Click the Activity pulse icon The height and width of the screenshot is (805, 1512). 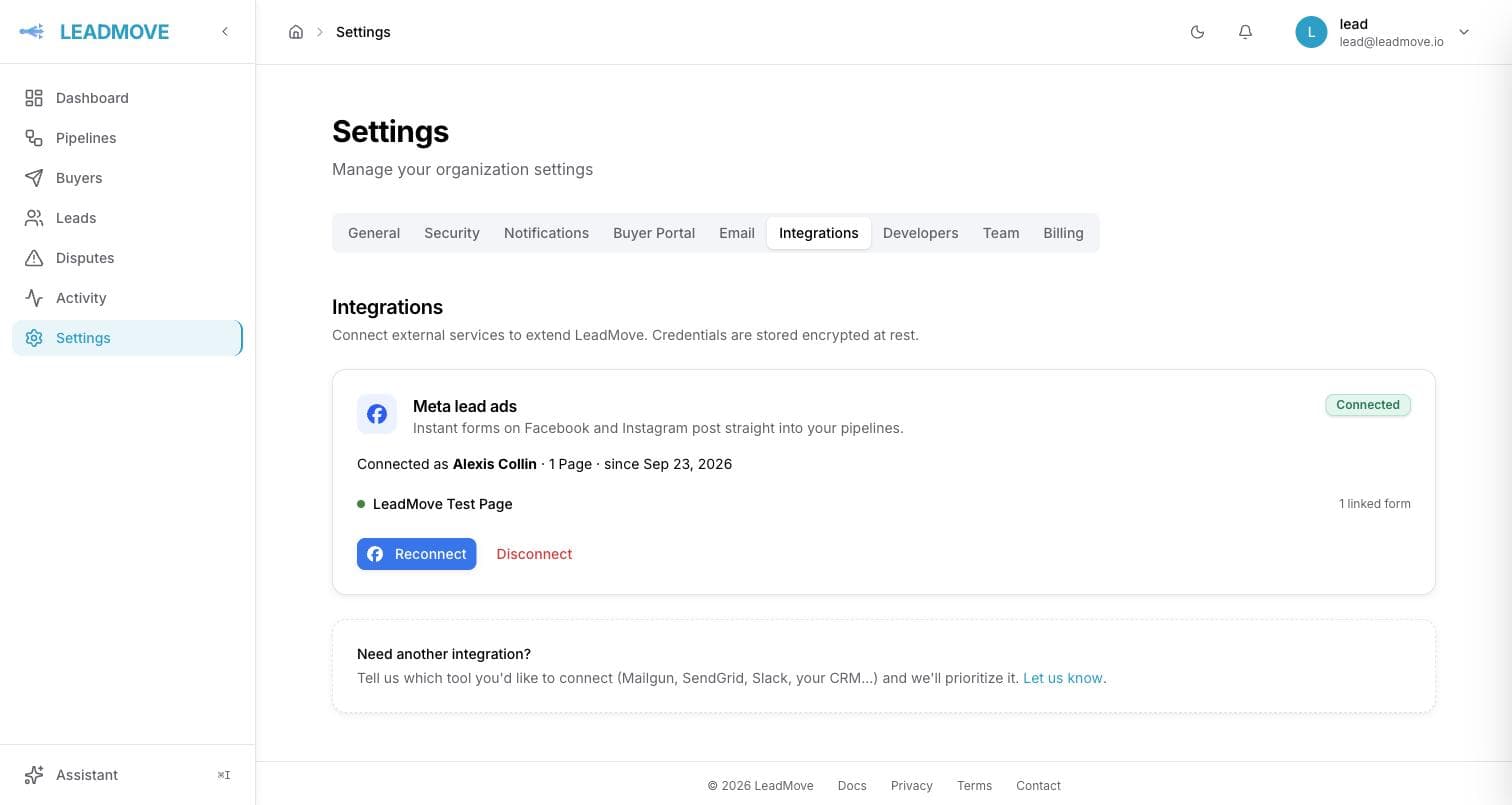[x=34, y=298]
